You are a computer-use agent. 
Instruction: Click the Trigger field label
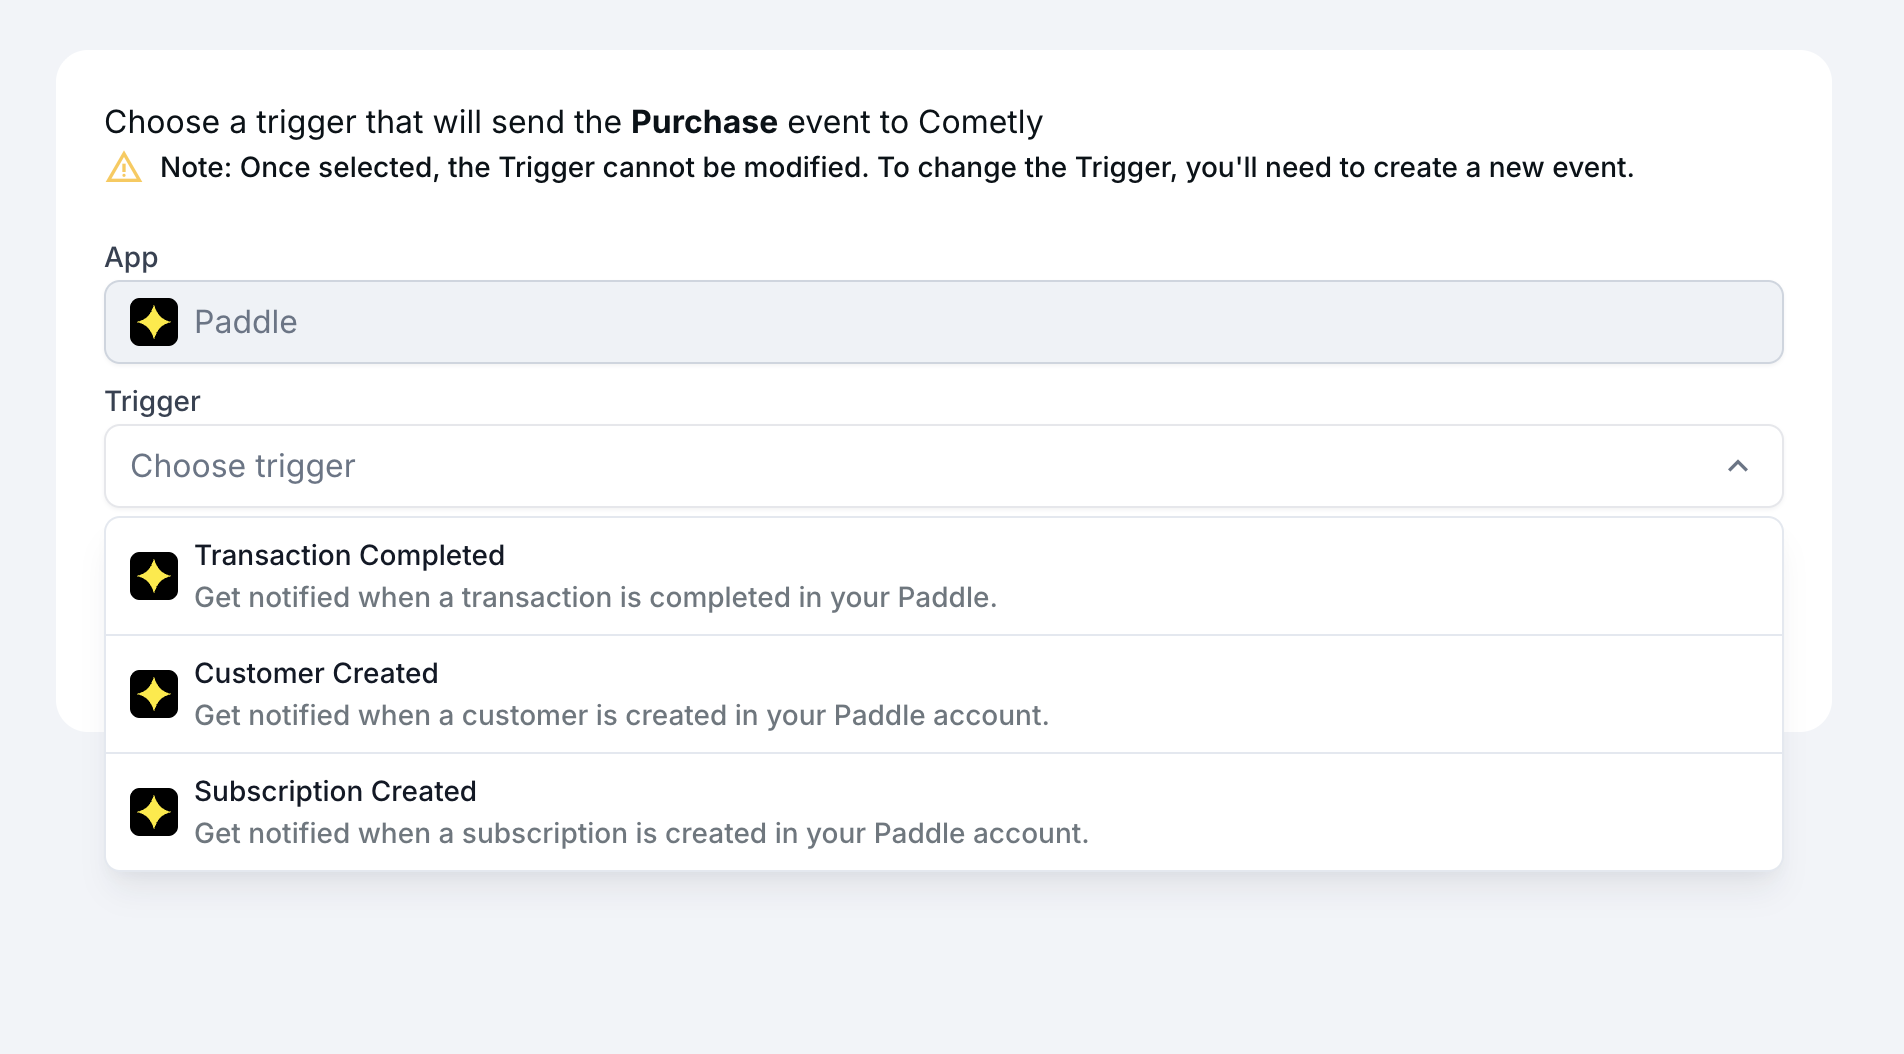coord(152,401)
